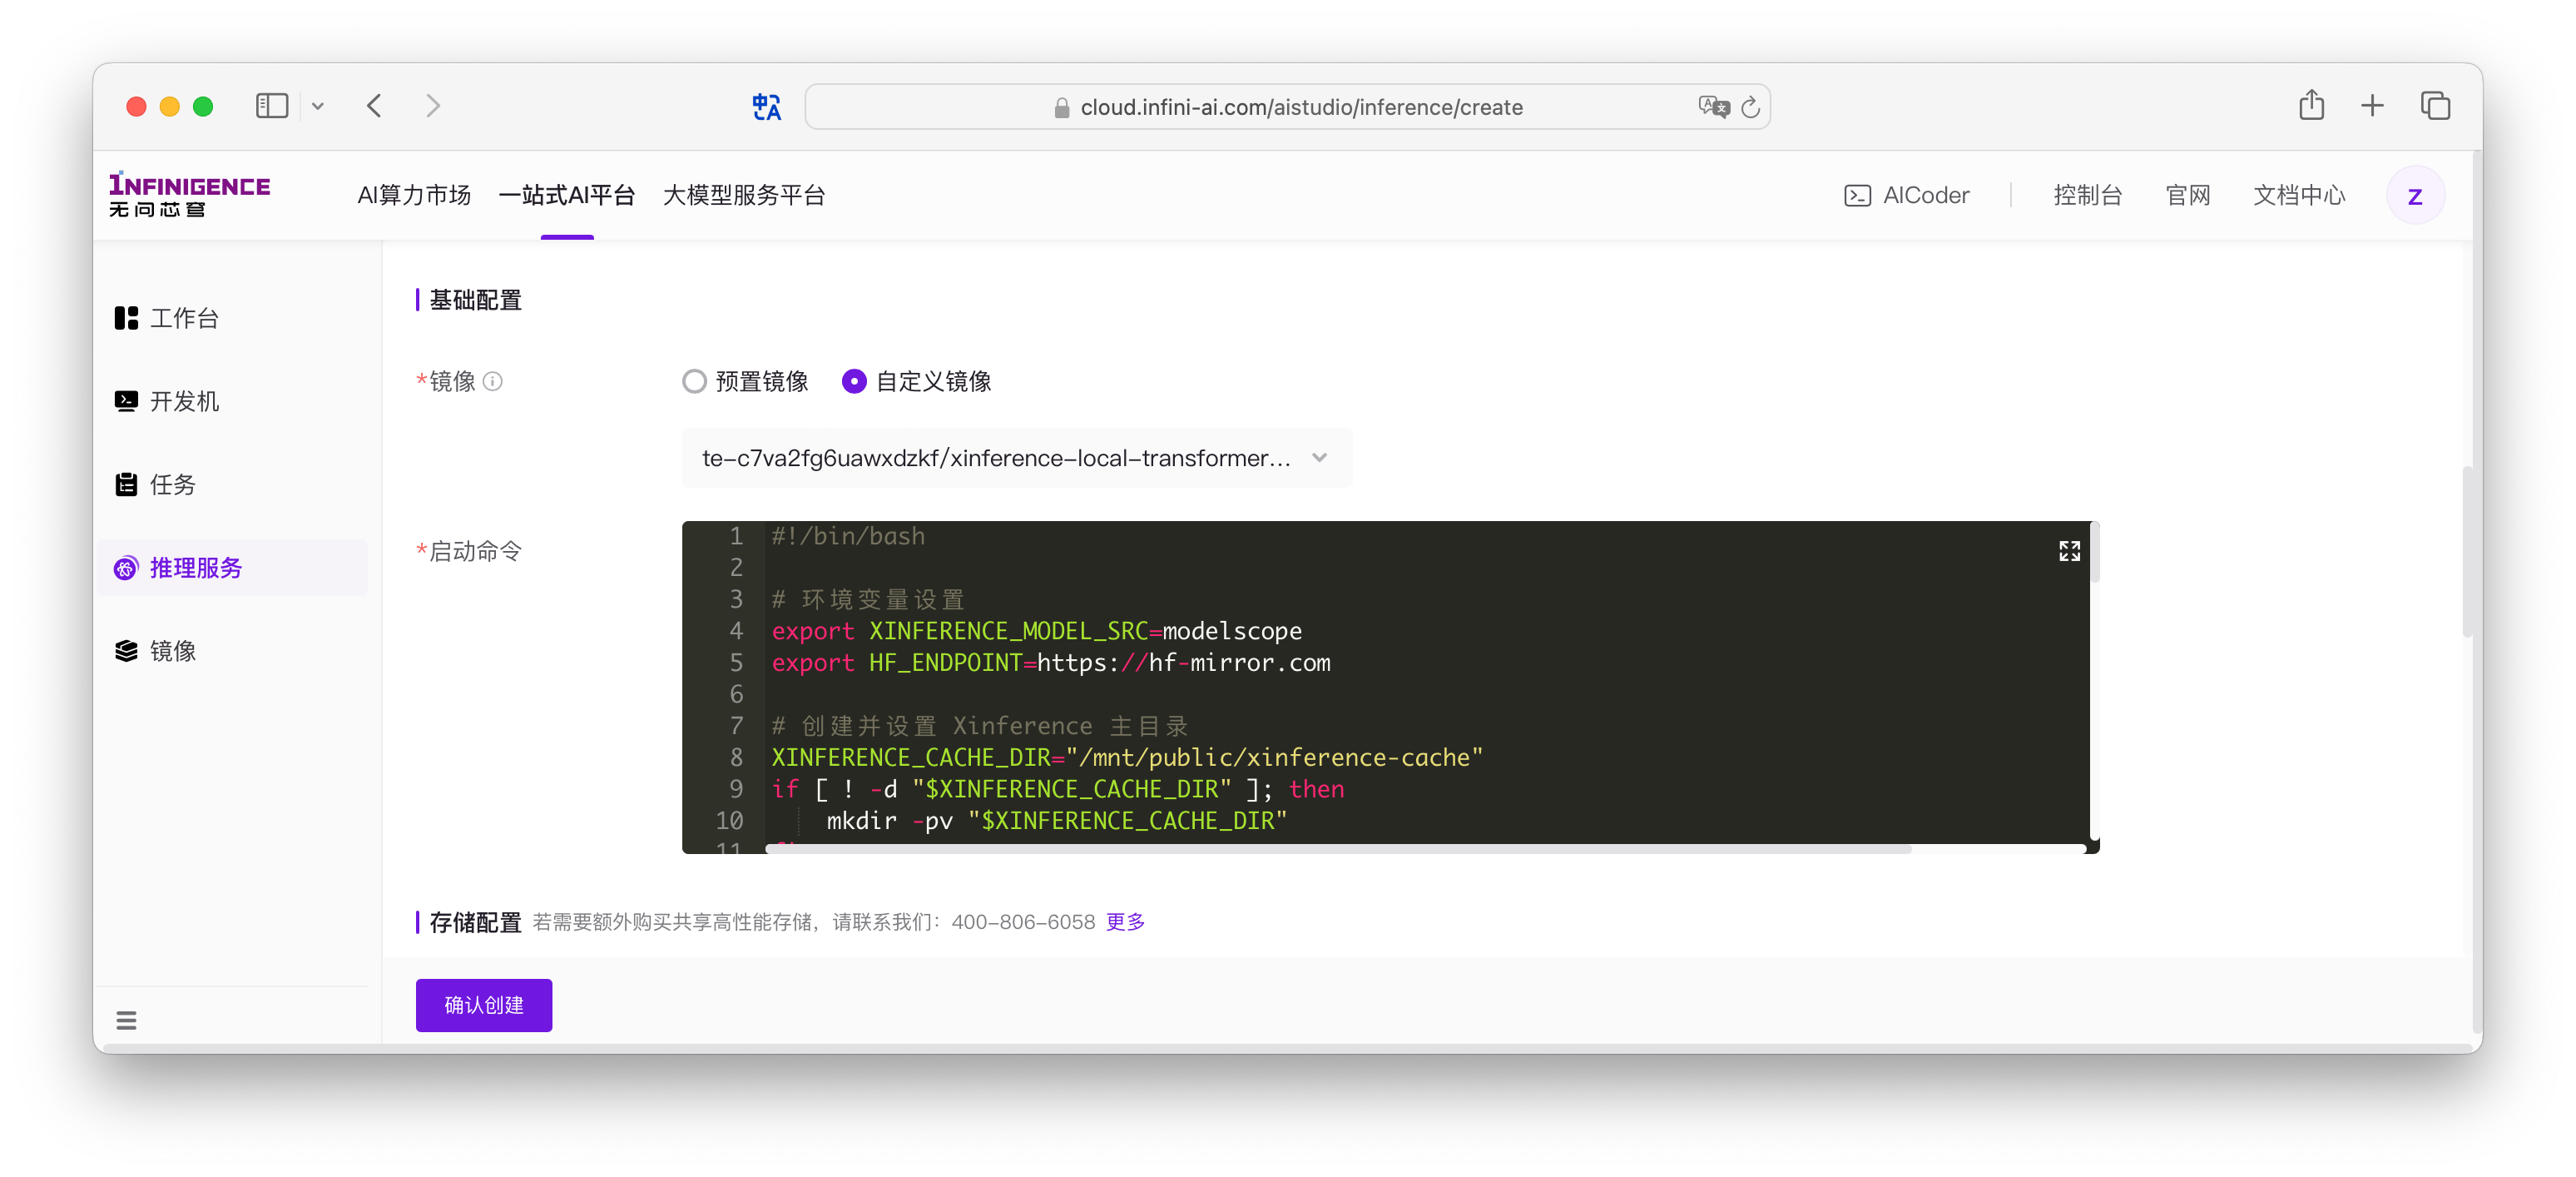Click the info icon next to 镜像 label
Viewport: 2576px width, 1177px height.
click(492, 381)
